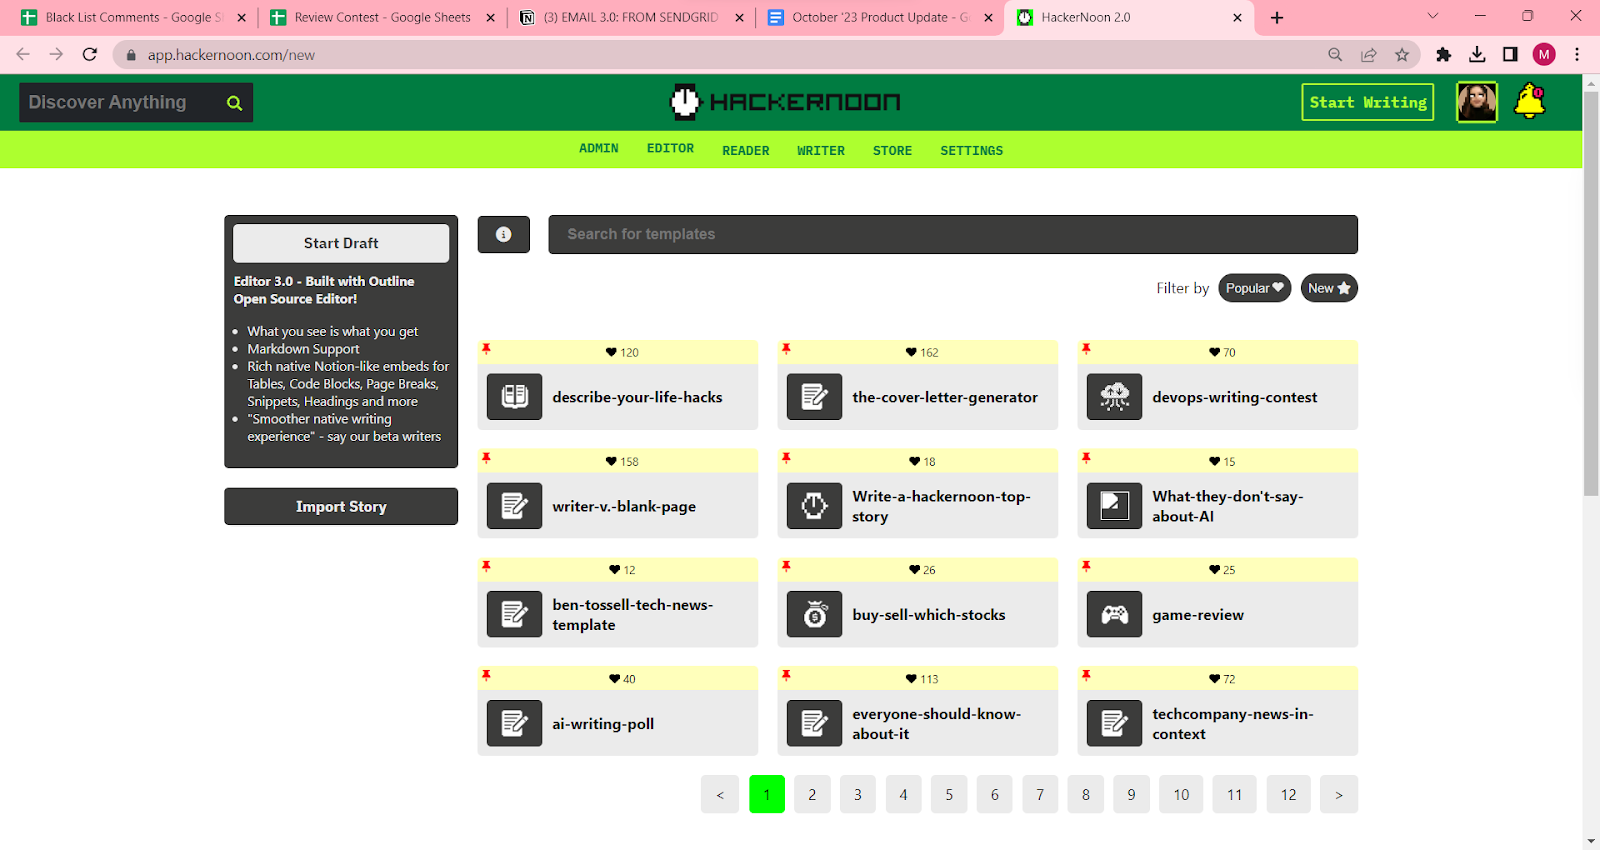This screenshot has width=1600, height=850.
Task: Reload the page with the browser refresh button
Action: [90, 55]
